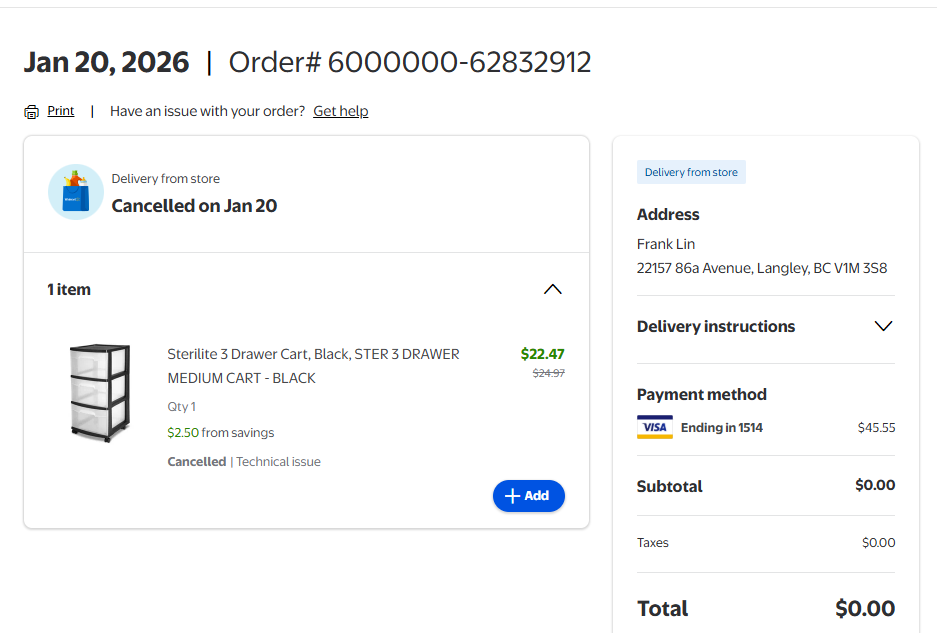Click the Cancelled on Jan 20 heading
Screen dimensions: 937x633
point(194,206)
